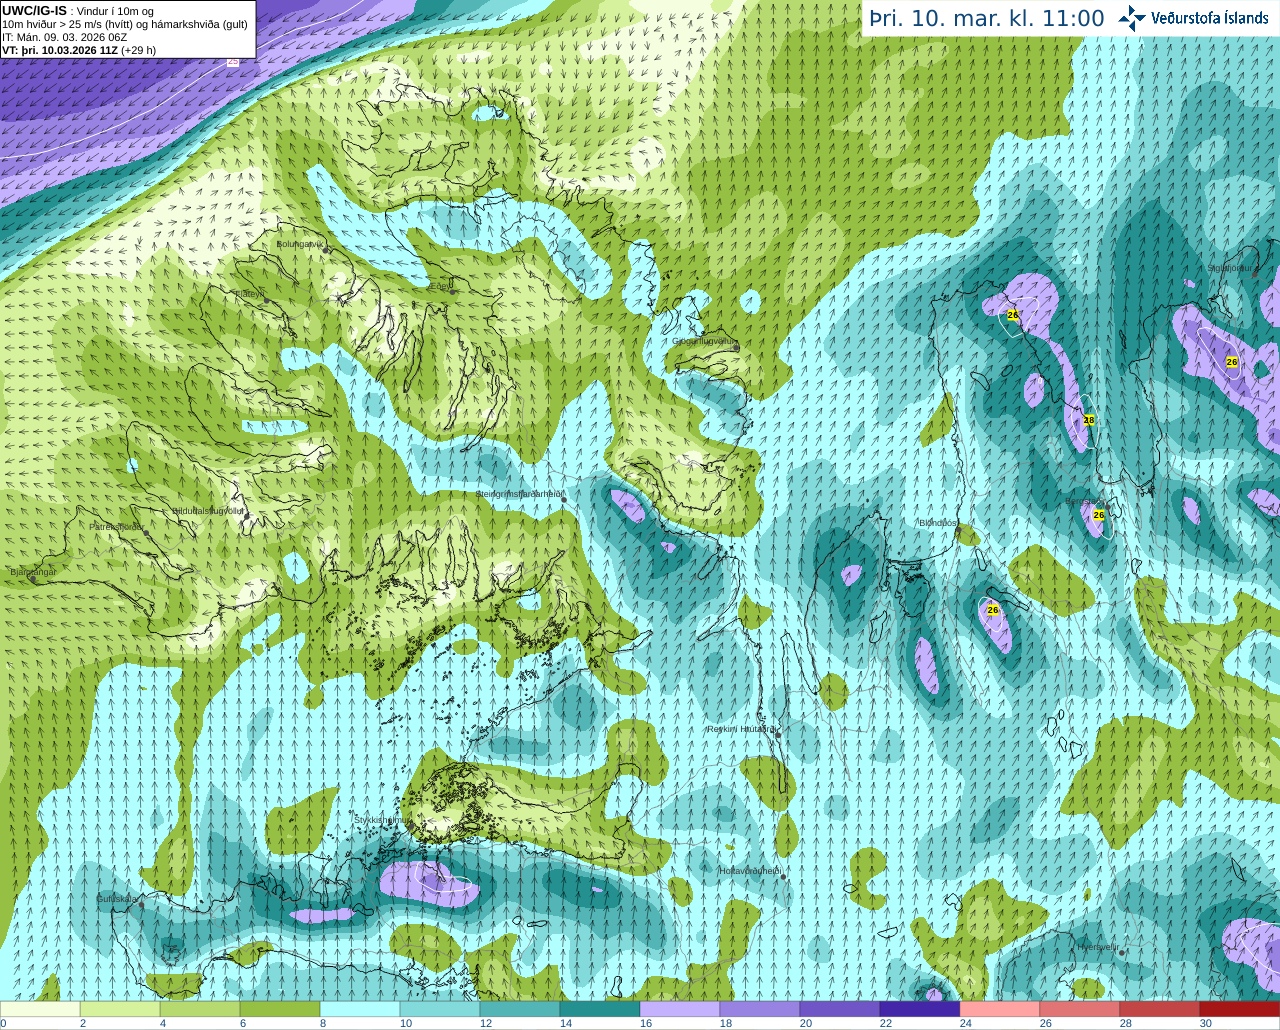Select the 24–26 m/s pink legend swatch
The height and width of the screenshot is (1030, 1280).
[1000, 1009]
